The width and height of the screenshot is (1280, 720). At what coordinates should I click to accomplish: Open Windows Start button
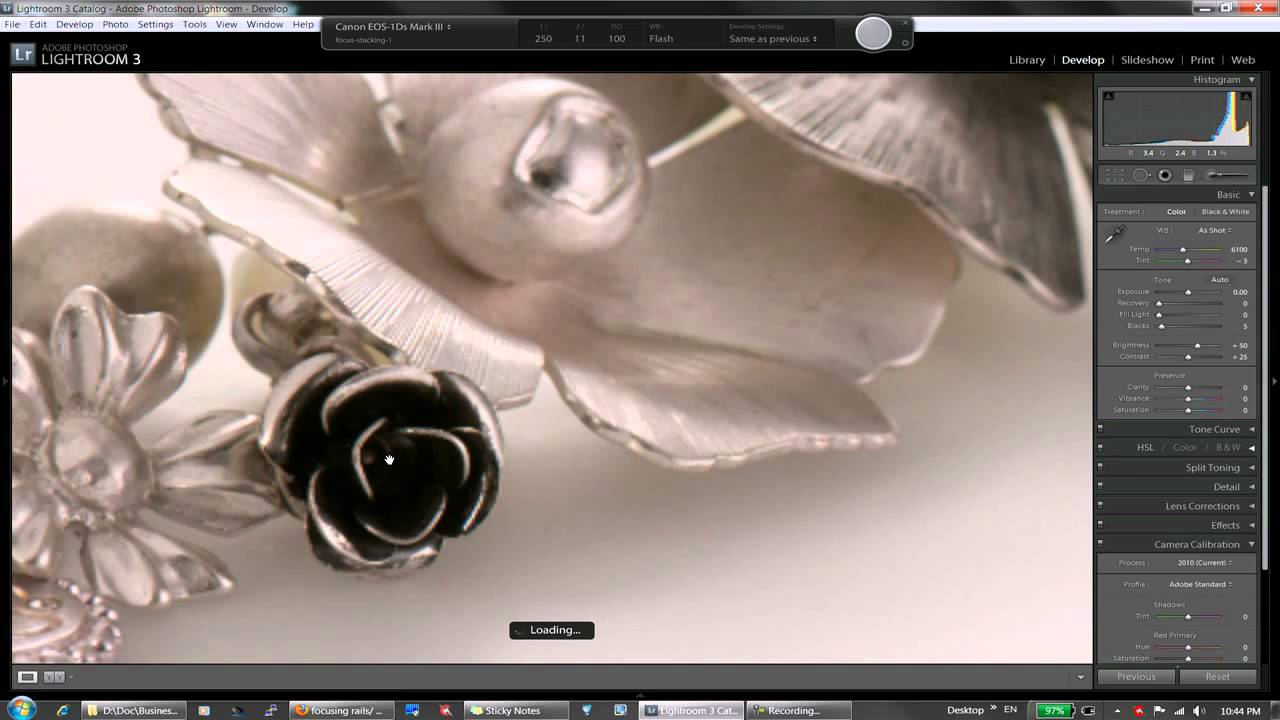21,710
